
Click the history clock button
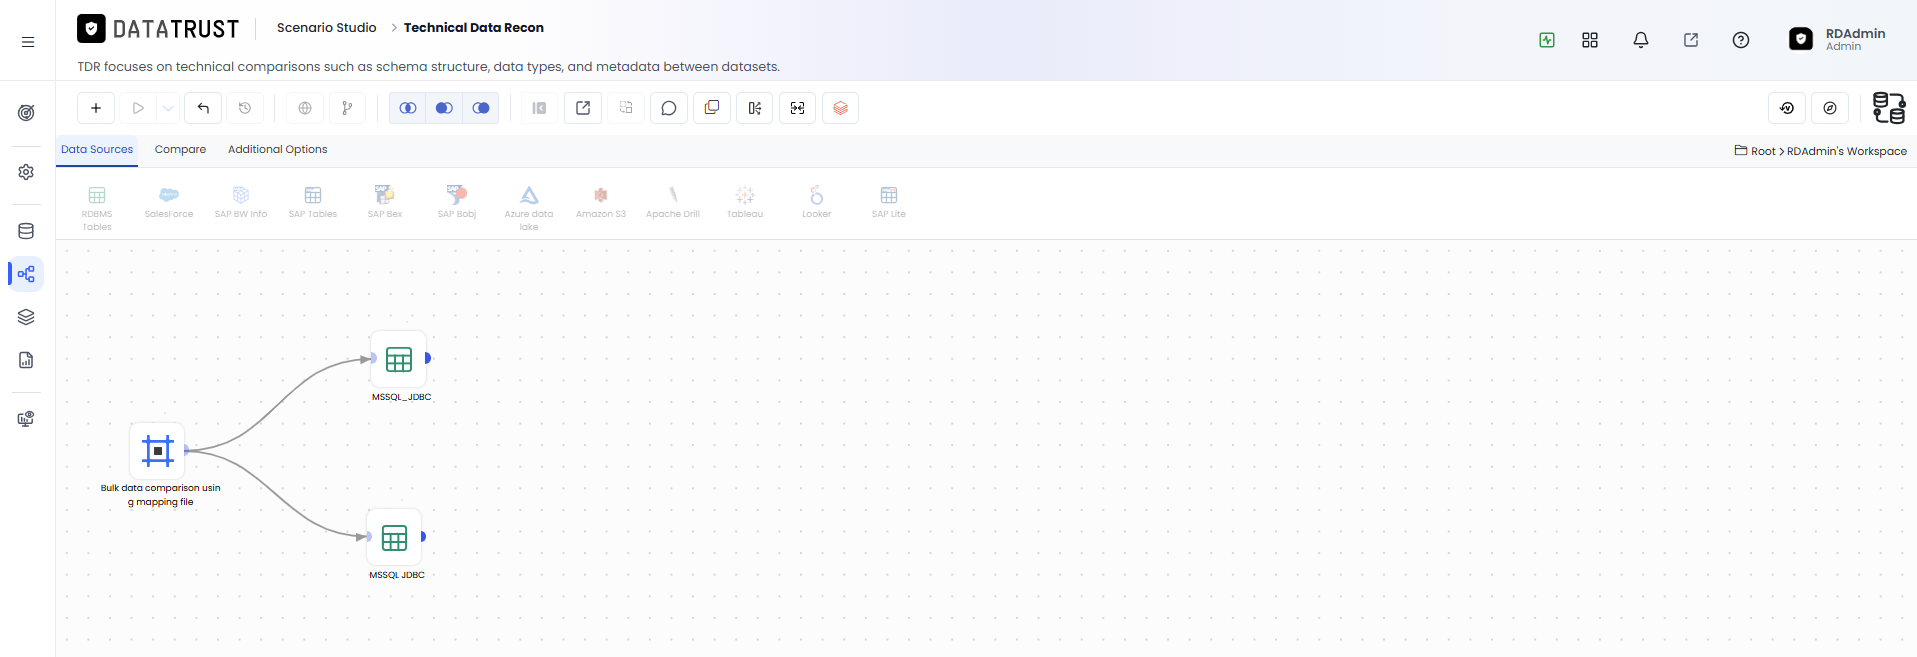tap(245, 108)
